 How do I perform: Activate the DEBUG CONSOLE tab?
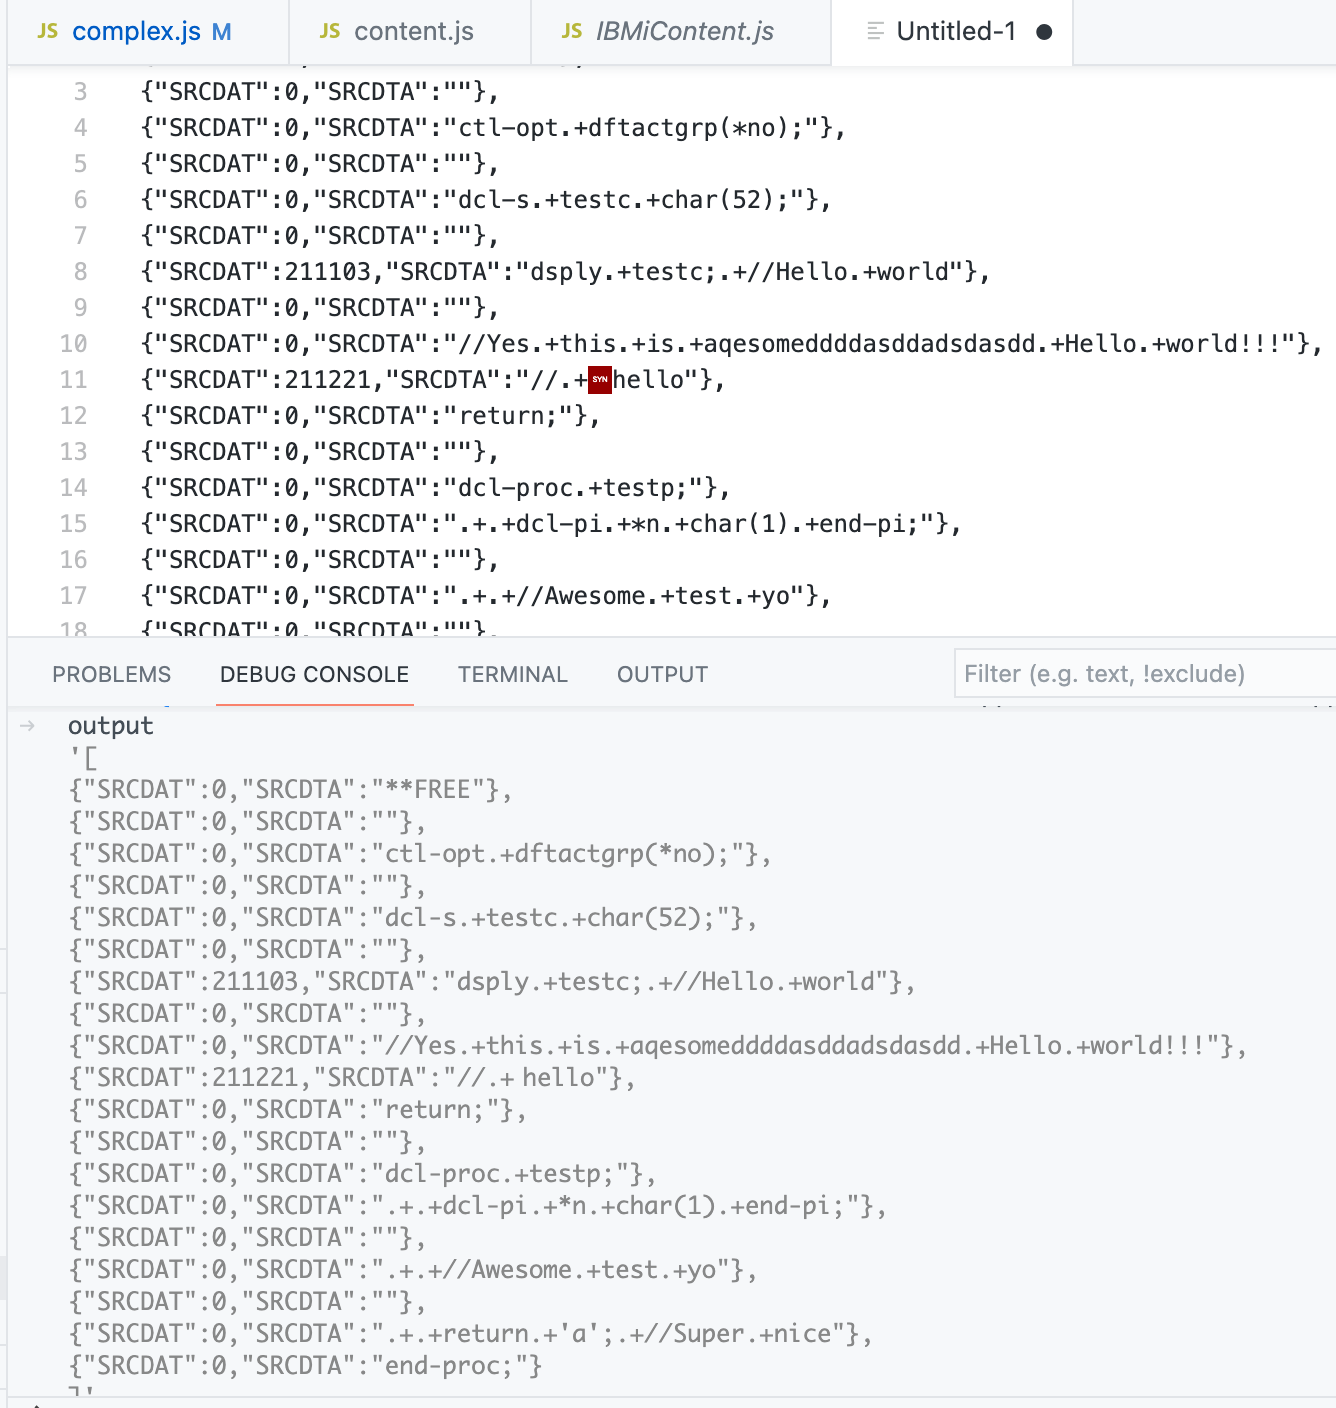pos(314,674)
